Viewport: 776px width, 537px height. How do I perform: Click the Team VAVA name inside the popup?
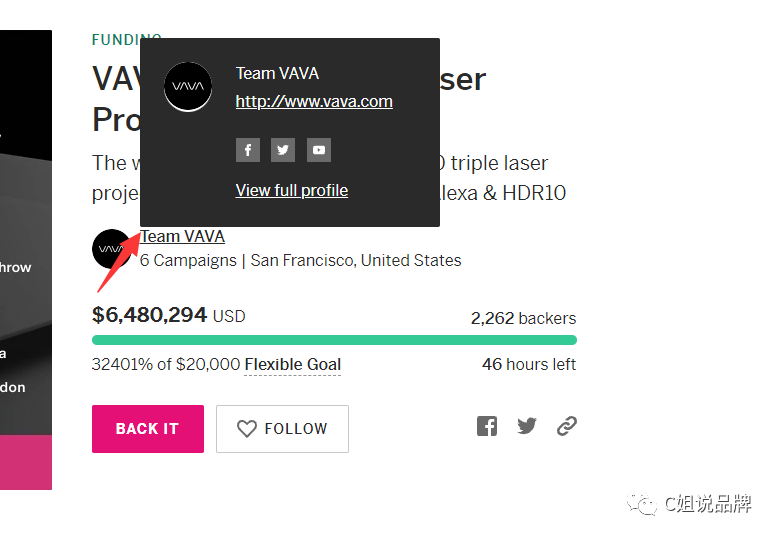point(277,73)
